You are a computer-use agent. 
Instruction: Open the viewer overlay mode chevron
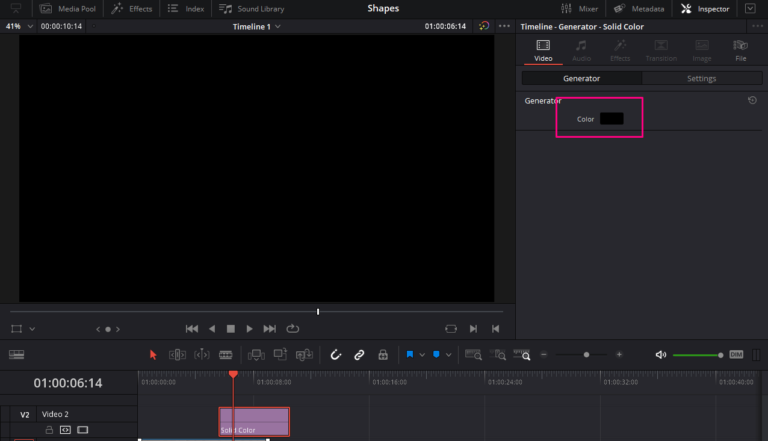[x=32, y=329]
